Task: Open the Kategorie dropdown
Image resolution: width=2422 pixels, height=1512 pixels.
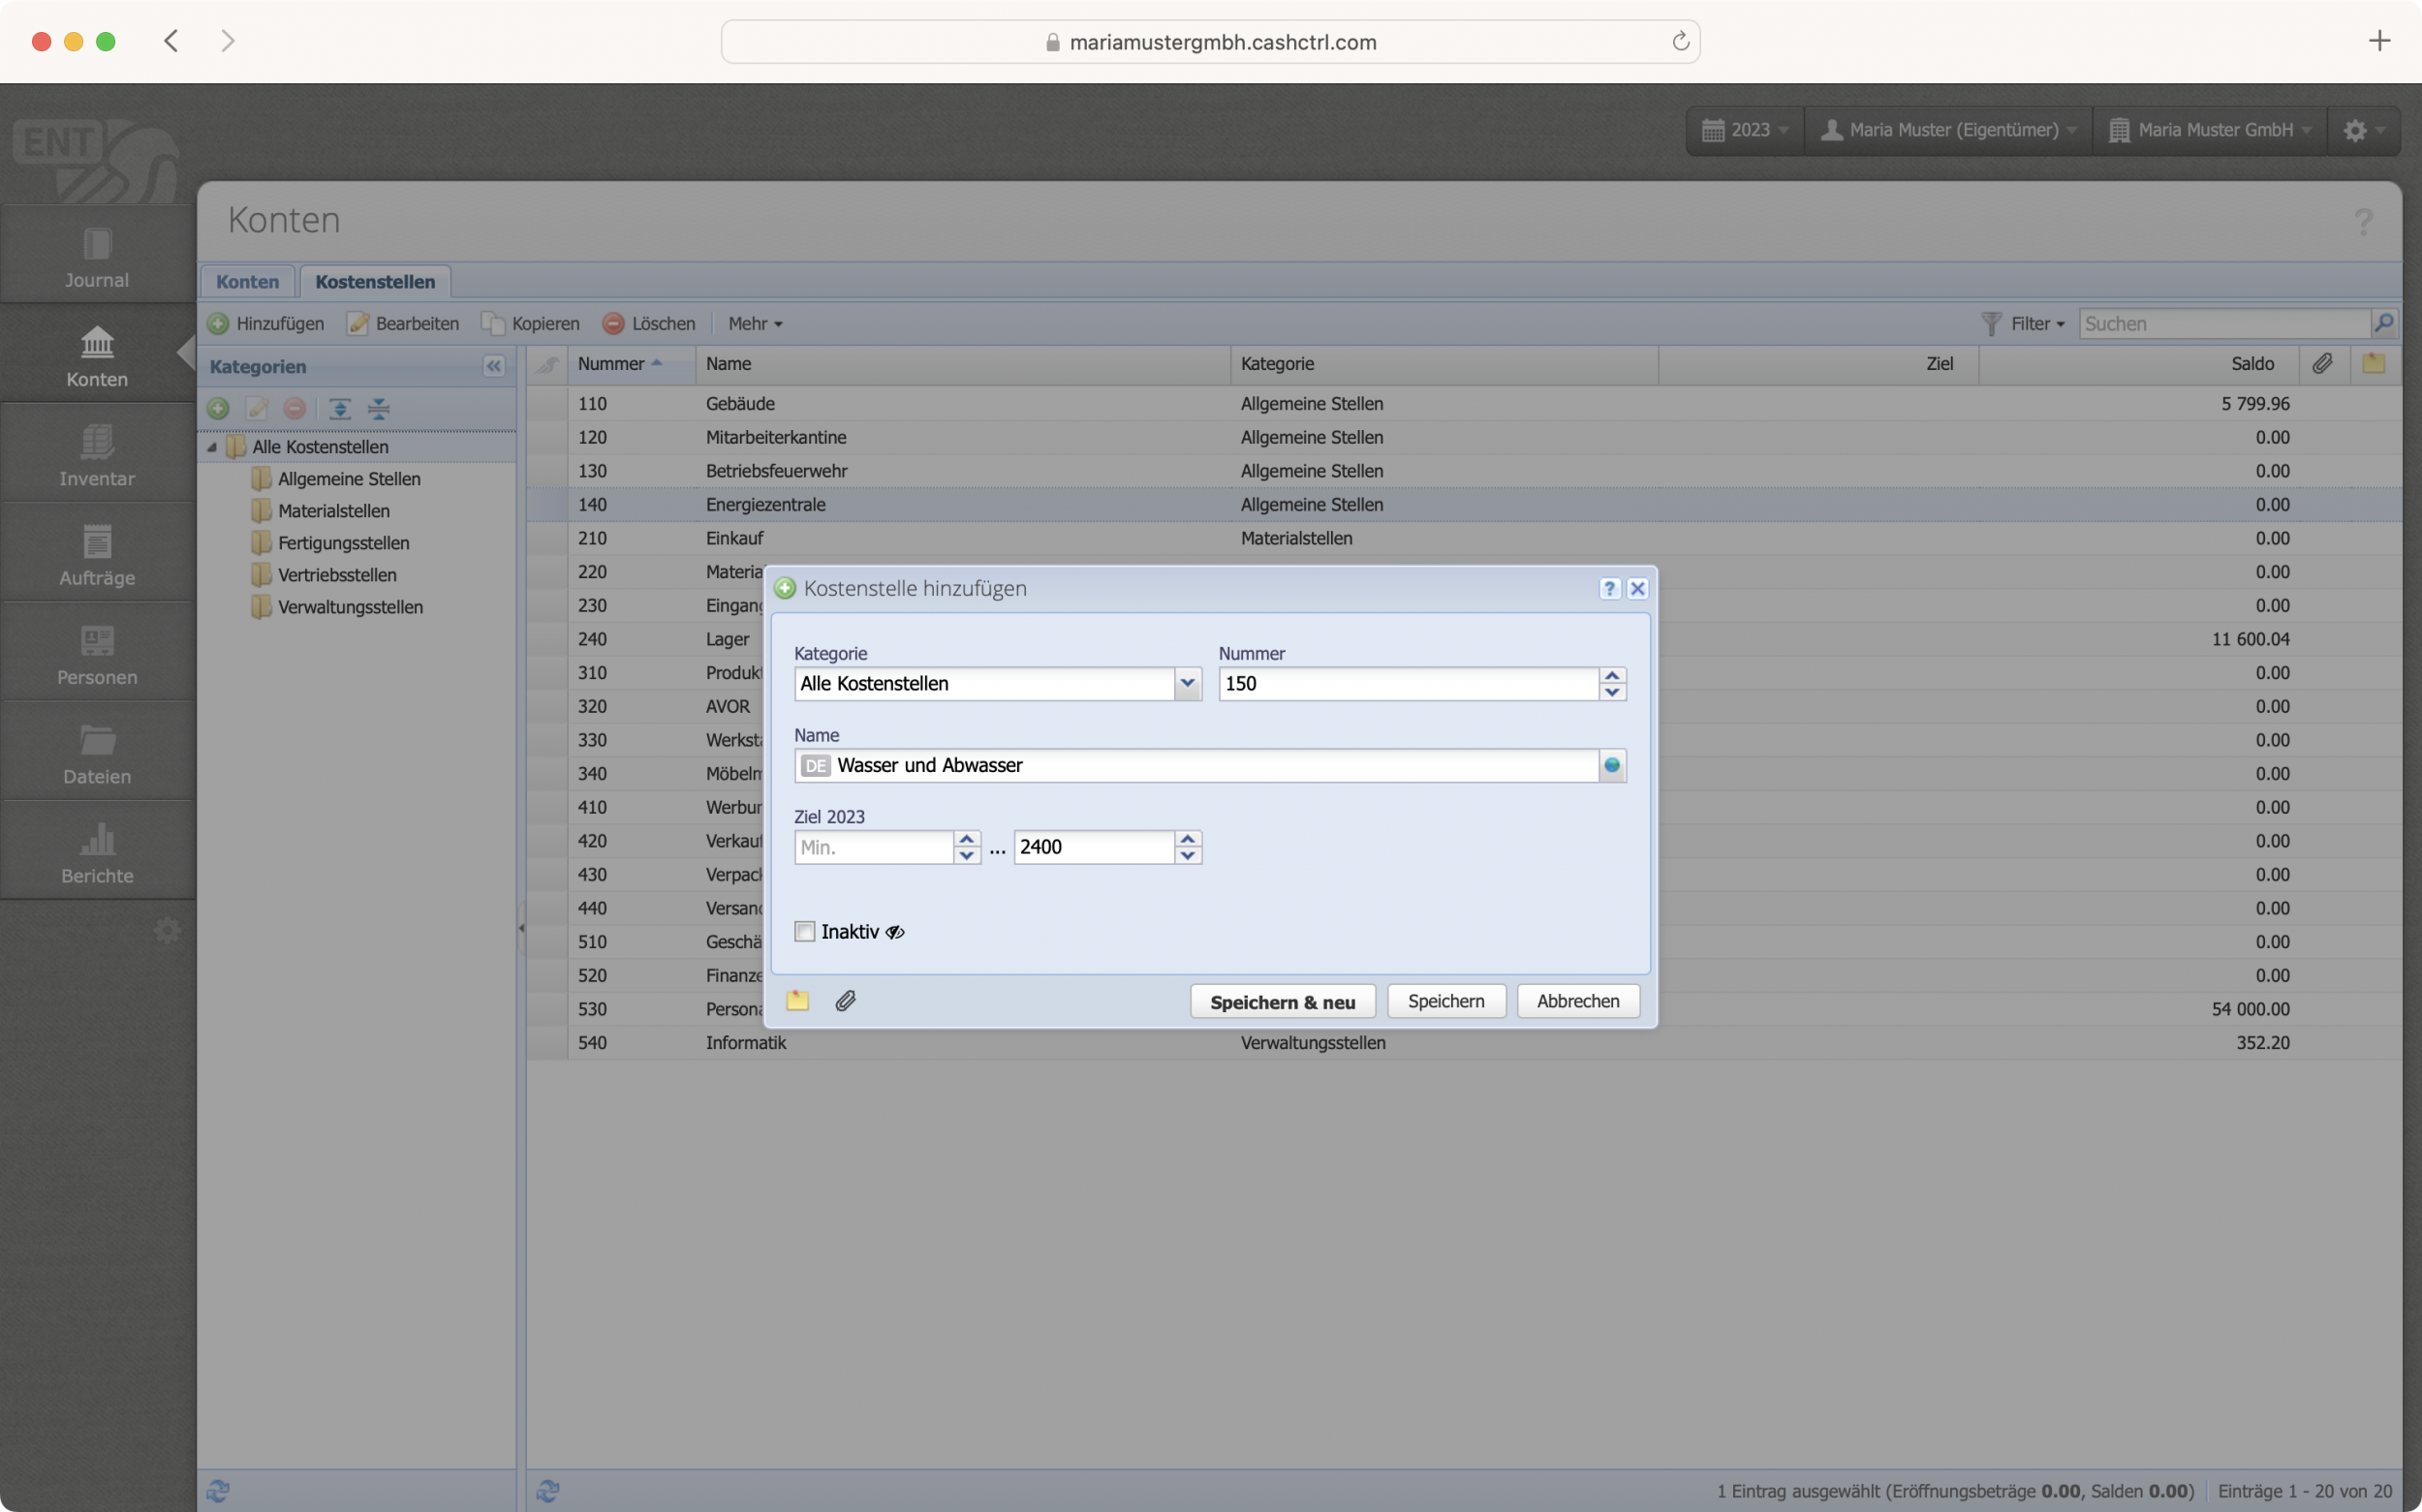Action: [x=1187, y=684]
